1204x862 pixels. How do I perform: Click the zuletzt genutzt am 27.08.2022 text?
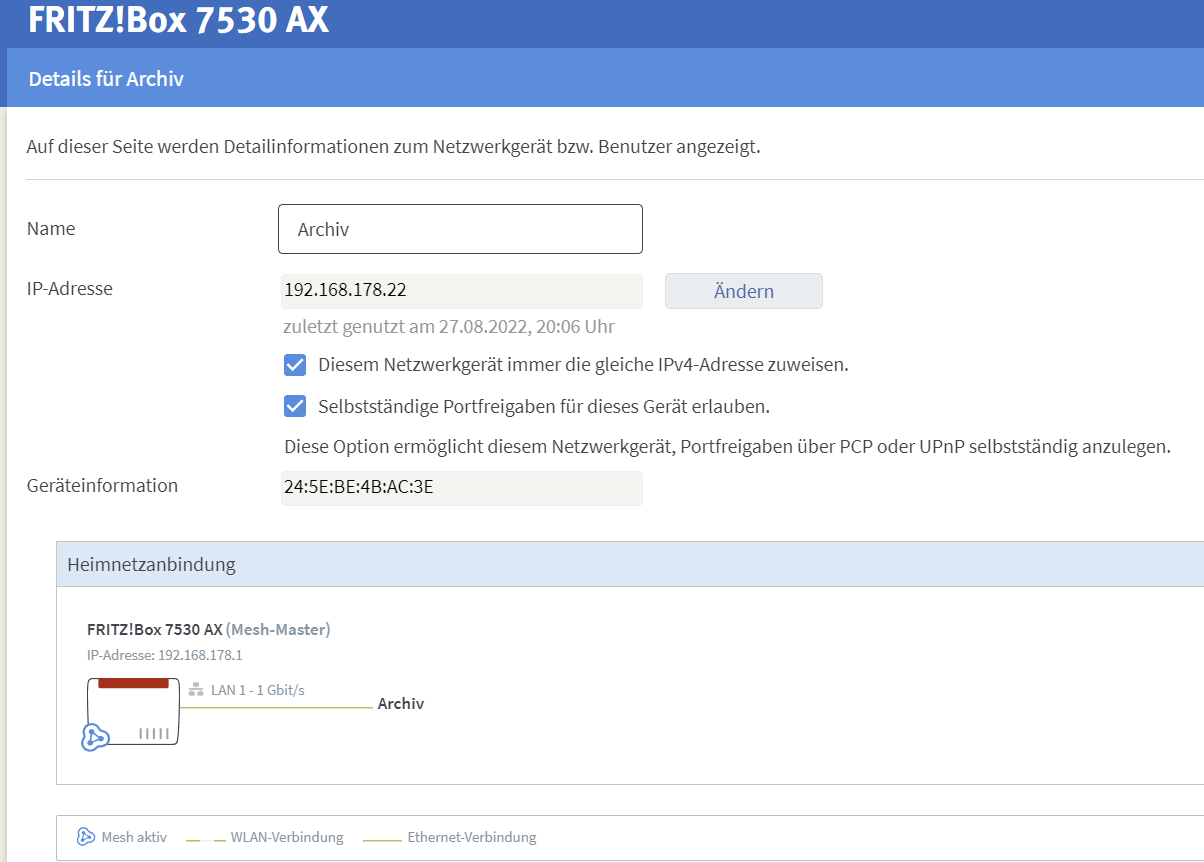tap(449, 327)
